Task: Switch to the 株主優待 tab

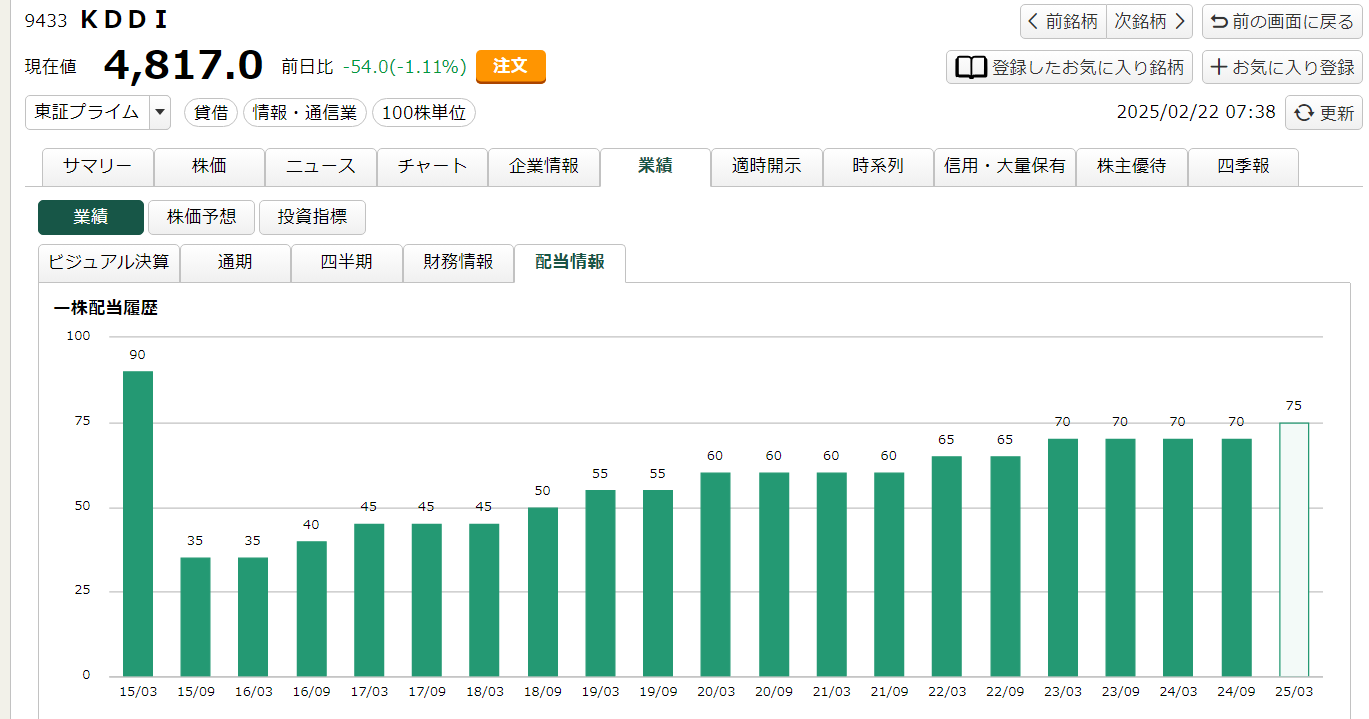Action: point(1132,167)
